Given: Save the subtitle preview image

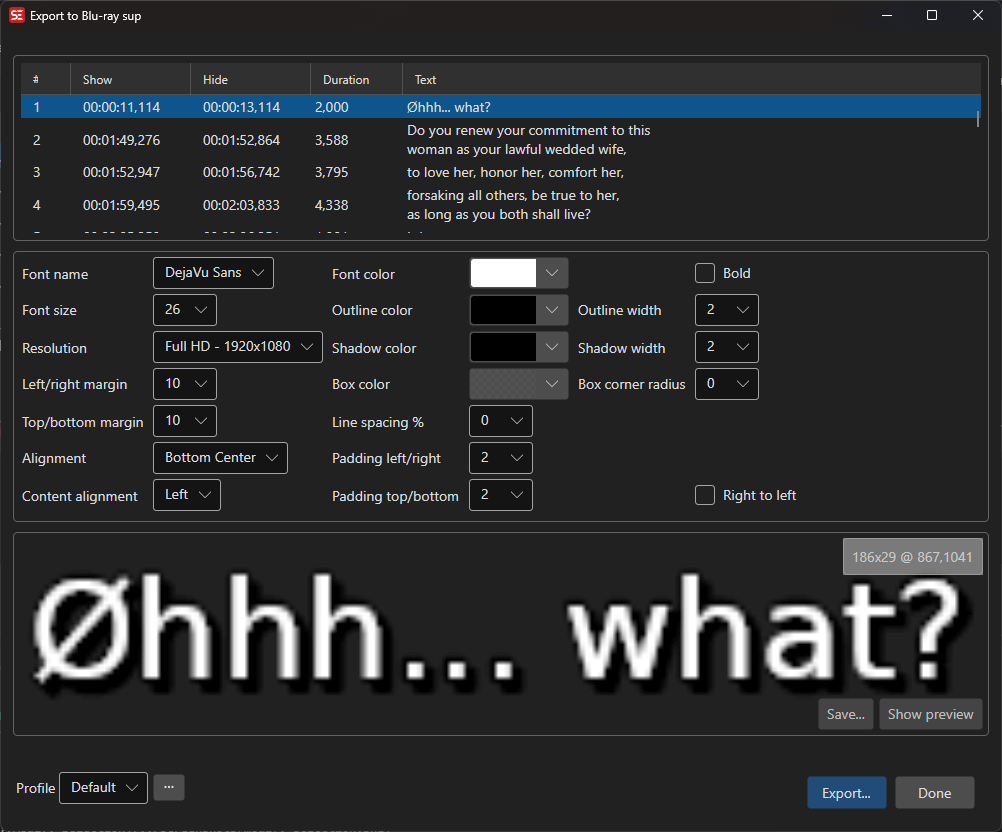Looking at the screenshot, I should [845, 714].
